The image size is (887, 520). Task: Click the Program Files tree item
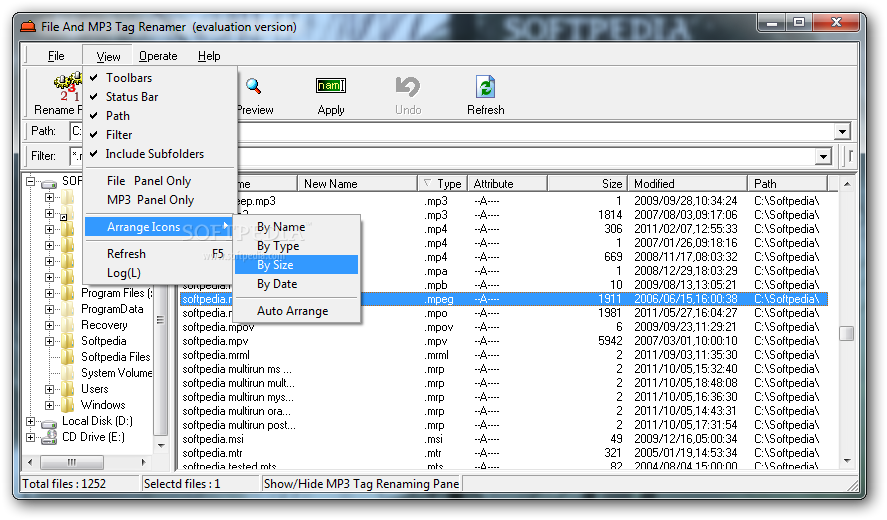click(116, 293)
